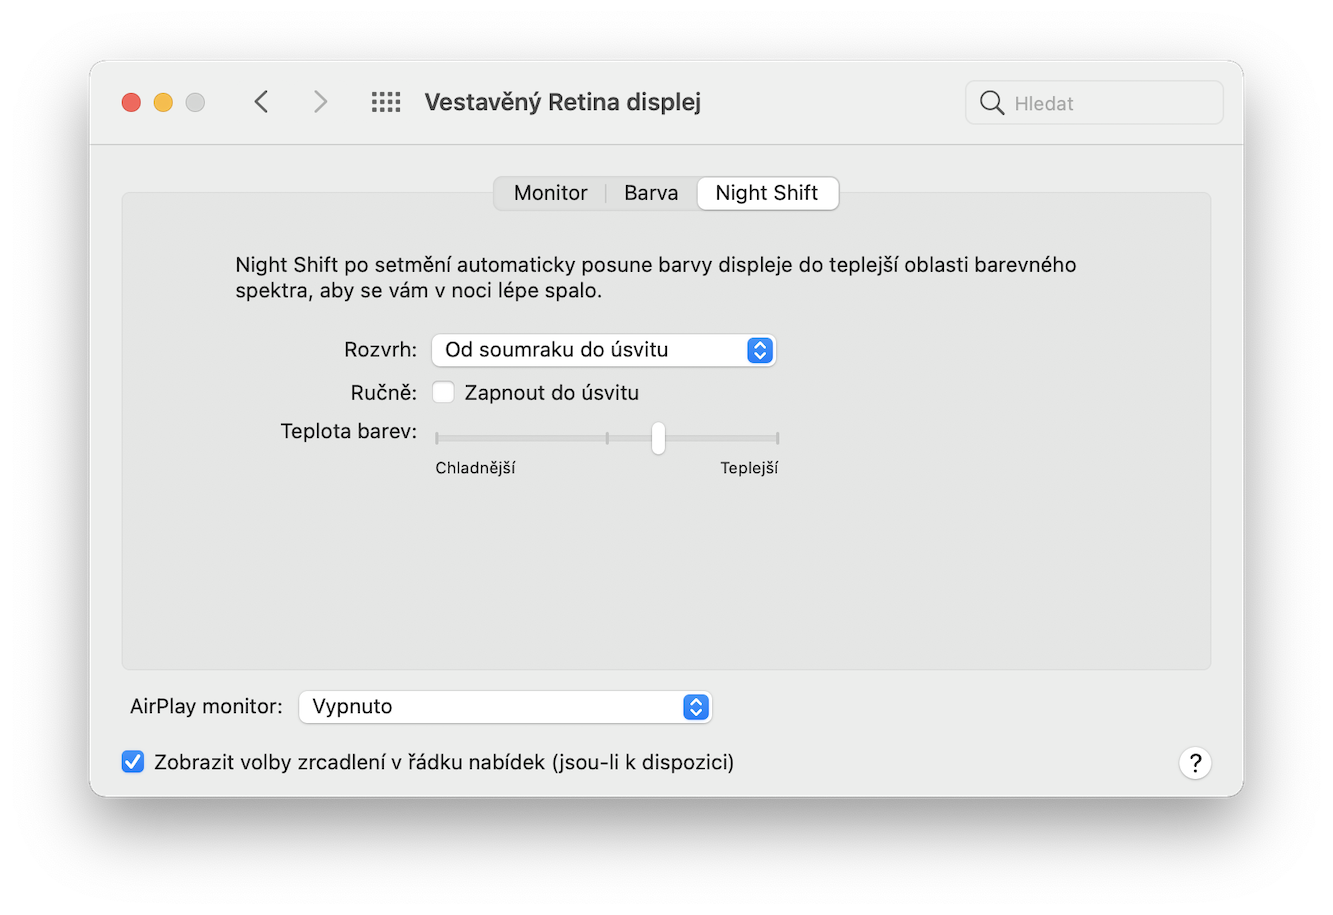This screenshot has width=1333, height=915.
Task: Set color temperature to the Chladnější end
Action: click(x=437, y=438)
